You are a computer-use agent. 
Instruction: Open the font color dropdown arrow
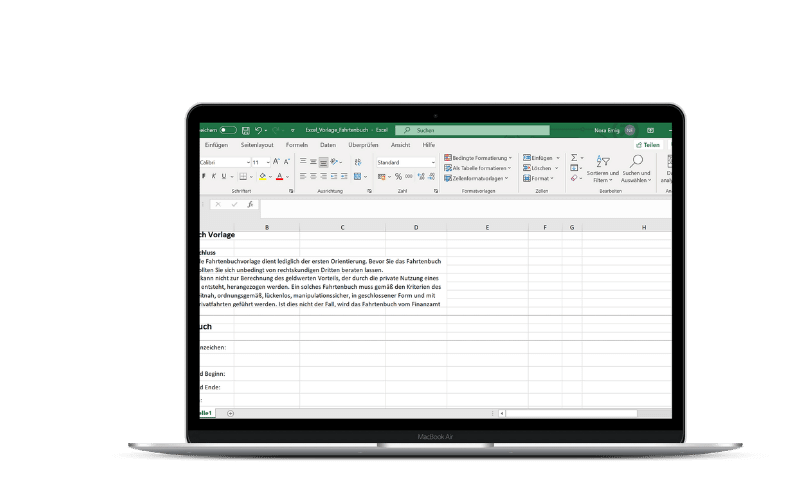click(288, 177)
